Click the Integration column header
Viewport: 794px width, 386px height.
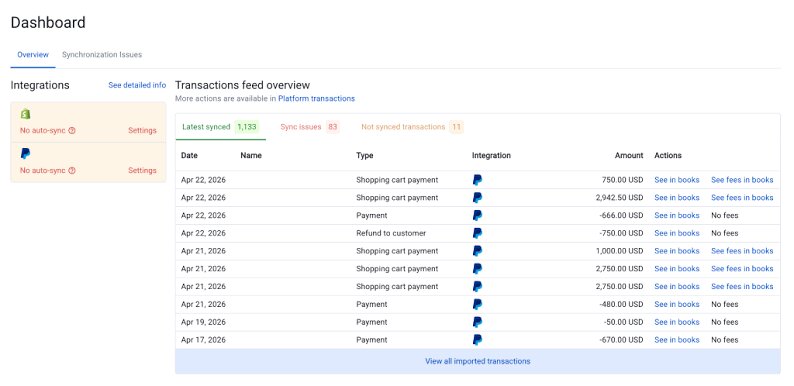[491, 156]
